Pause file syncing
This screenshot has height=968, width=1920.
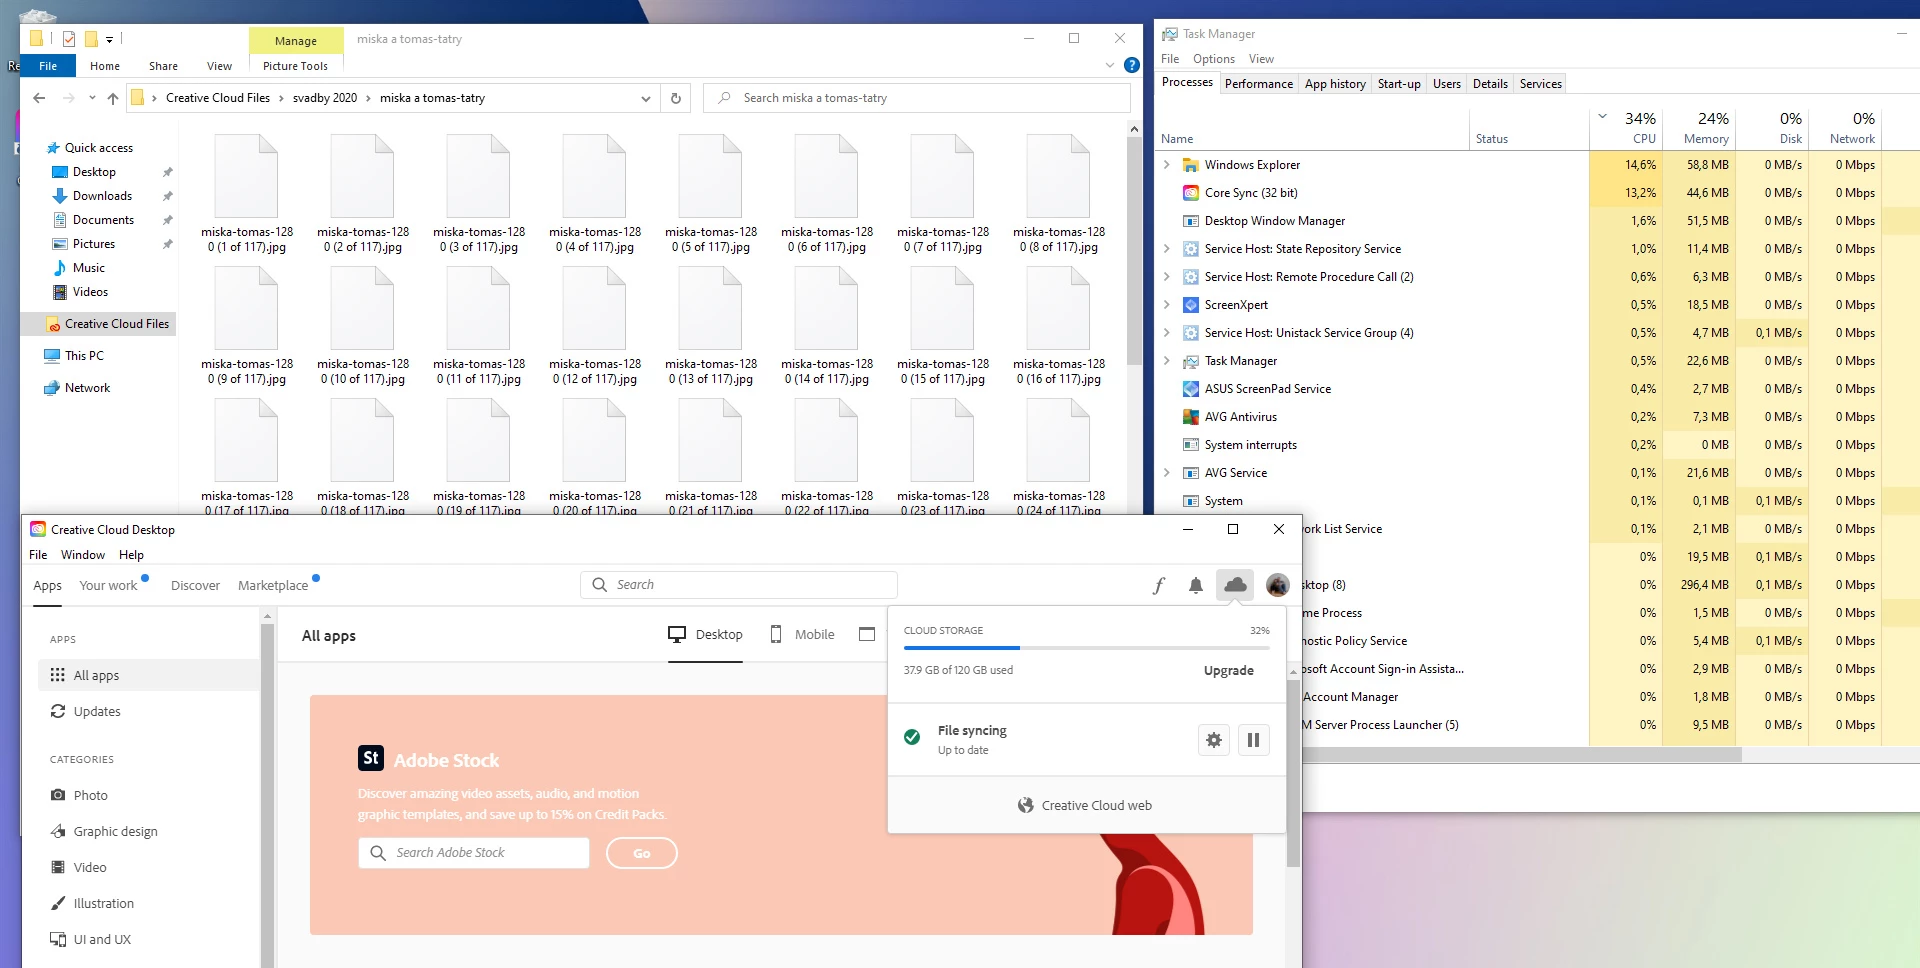1253,740
